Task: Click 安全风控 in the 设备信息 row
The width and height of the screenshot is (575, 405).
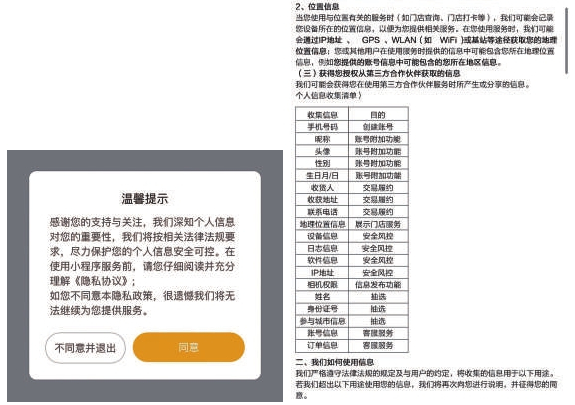Action: click(378, 236)
